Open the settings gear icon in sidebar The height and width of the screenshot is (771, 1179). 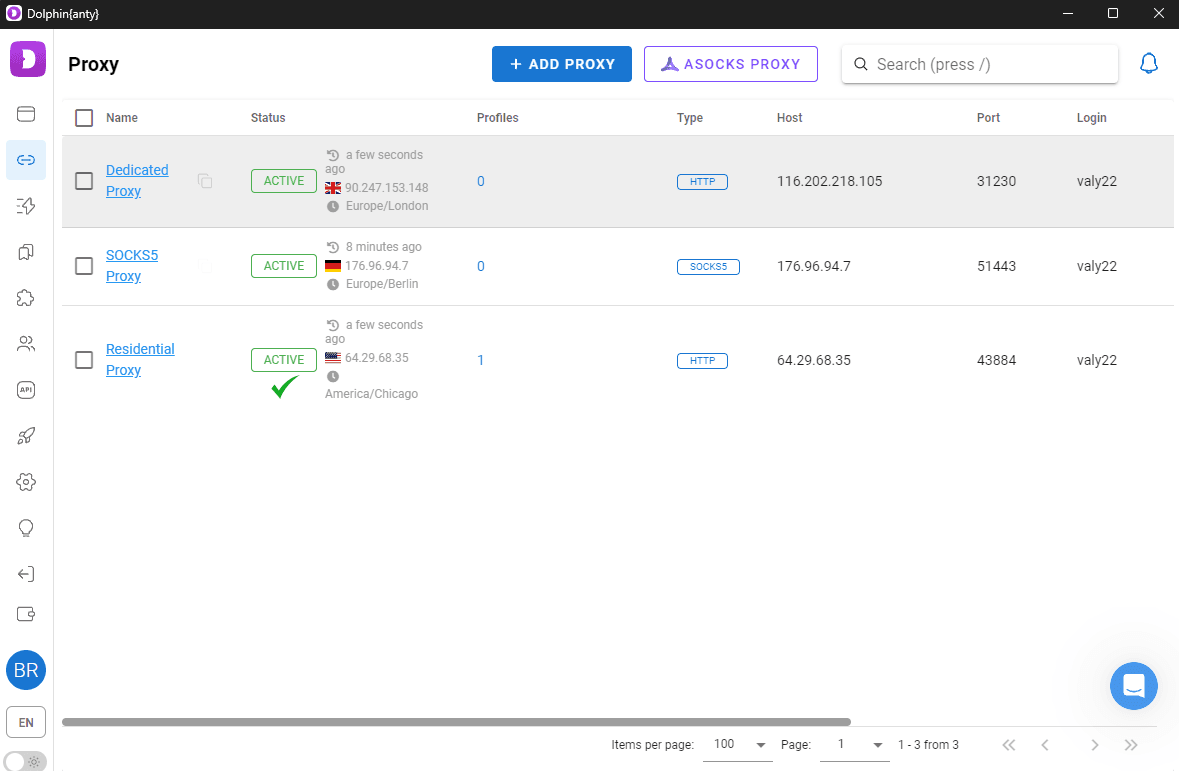tap(26, 482)
